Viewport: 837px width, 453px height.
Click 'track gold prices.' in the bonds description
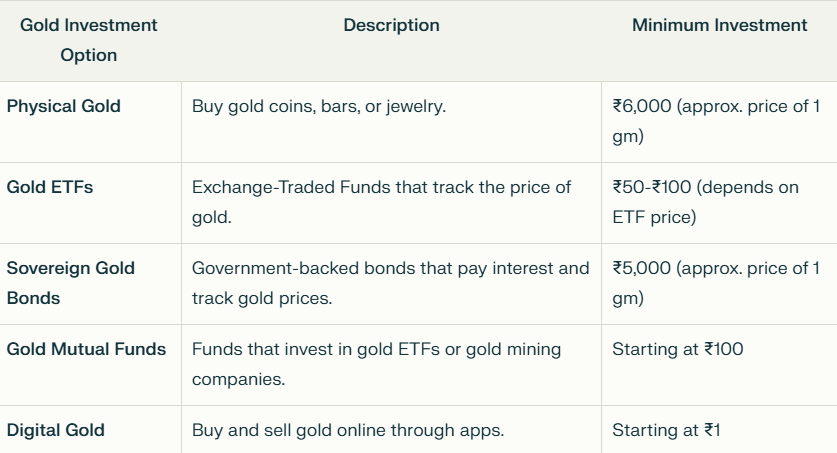(x=262, y=298)
